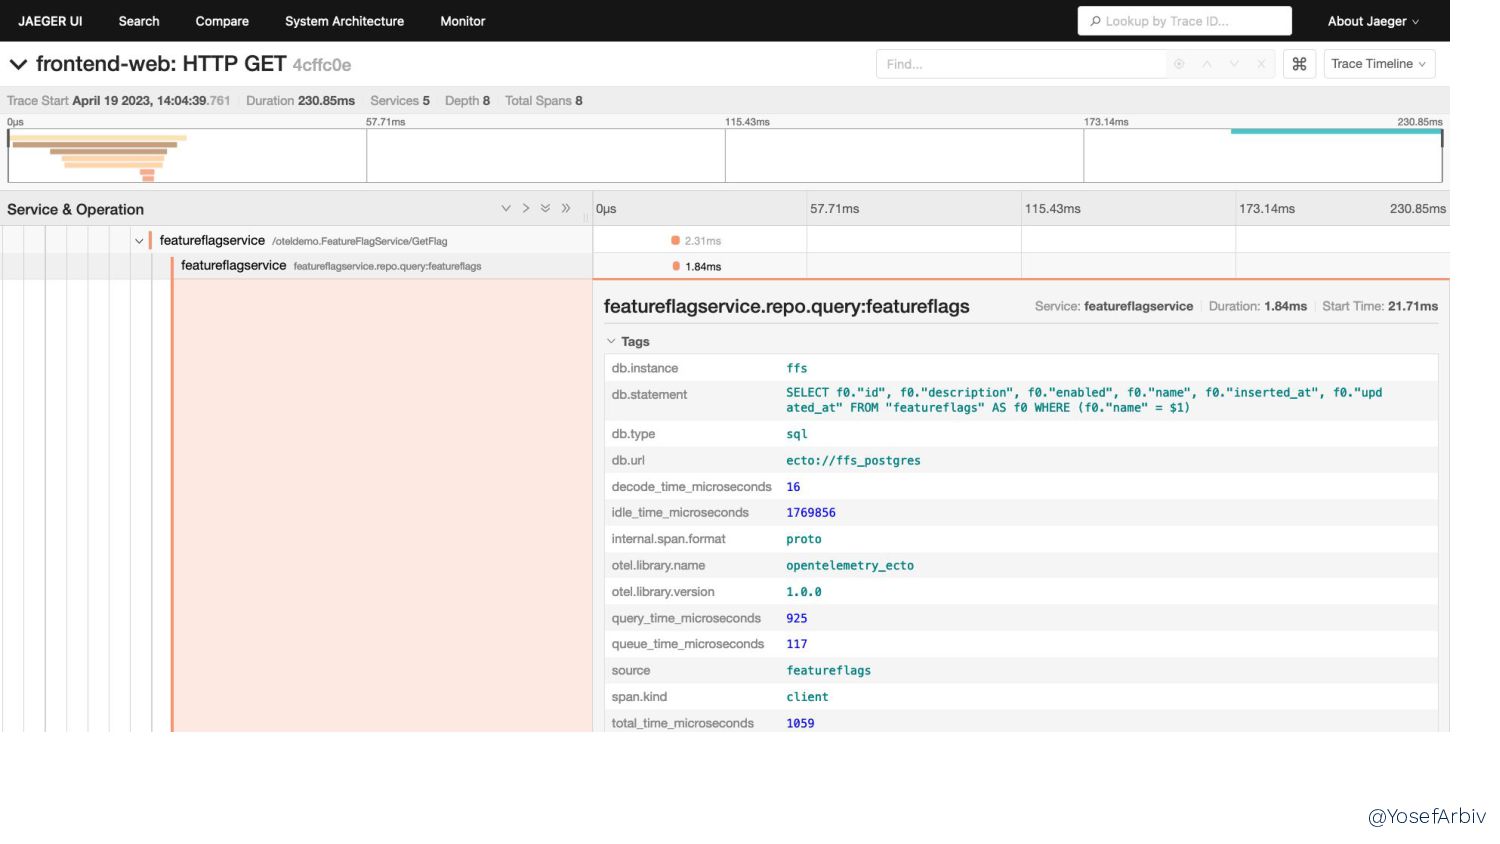This screenshot has height=844, width=1500.
Task: Go to previous search result arrow
Action: pos(1207,64)
